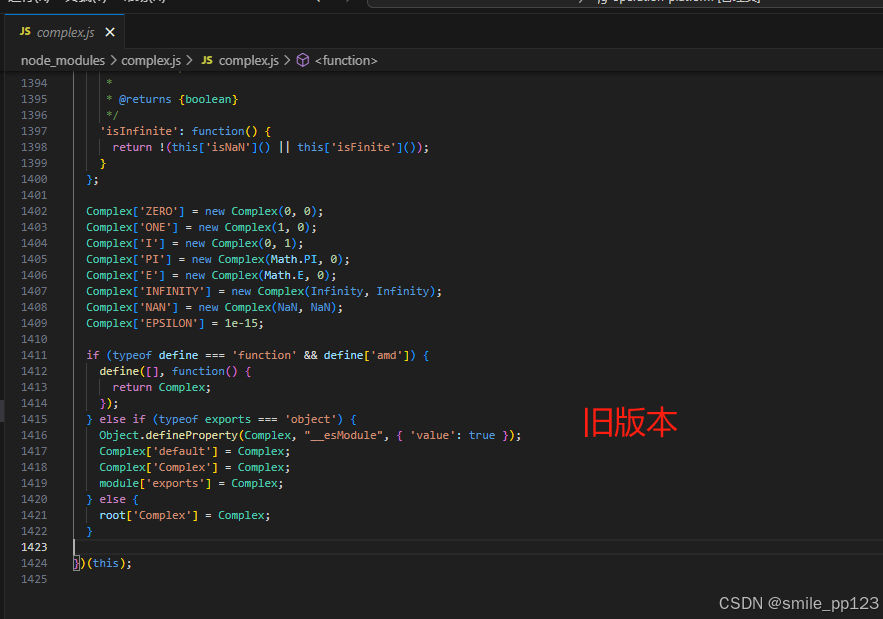This screenshot has height=619, width=883.
Task: Click 'if (typeof define' condition line
Action: tap(257, 355)
